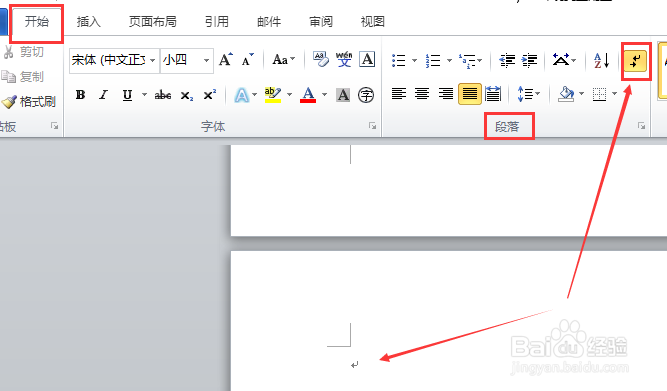The width and height of the screenshot is (667, 391).
Task: Open the clipboard pane dialog launcher
Action: click(x=54, y=126)
